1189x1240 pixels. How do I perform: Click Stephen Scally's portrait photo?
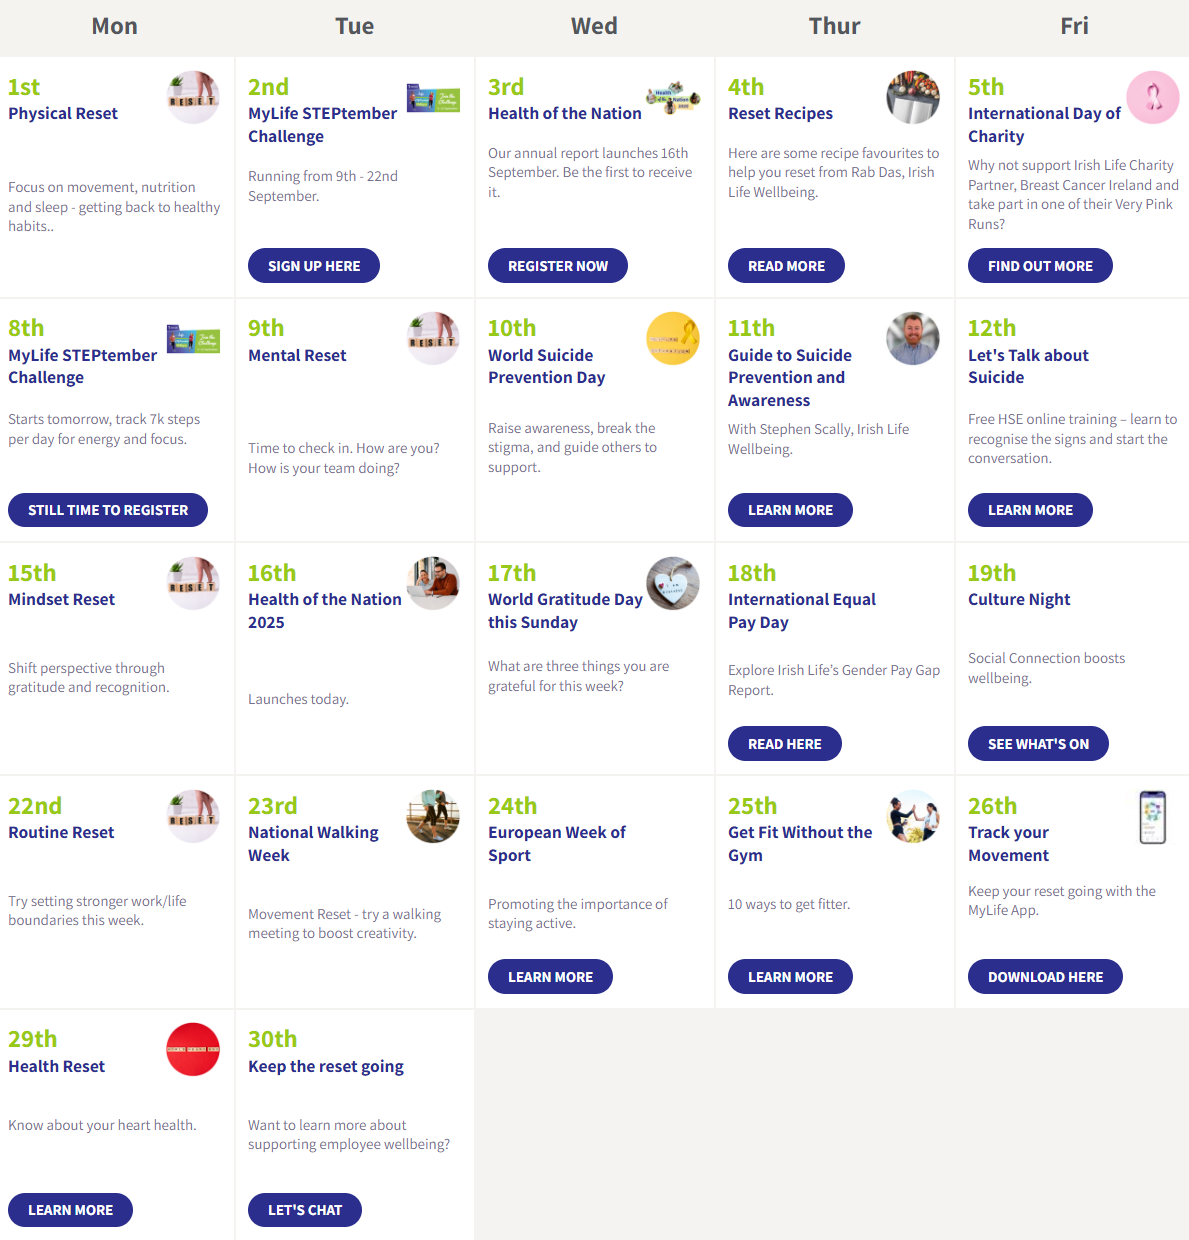(x=913, y=338)
